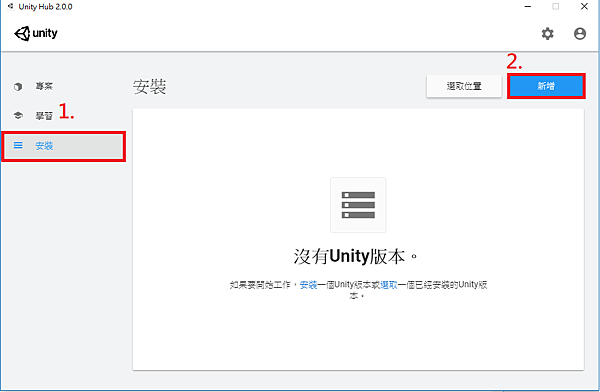Viewport: 600px width, 392px height.
Task: Minimize the Unity Hub window
Action: coord(528,7)
